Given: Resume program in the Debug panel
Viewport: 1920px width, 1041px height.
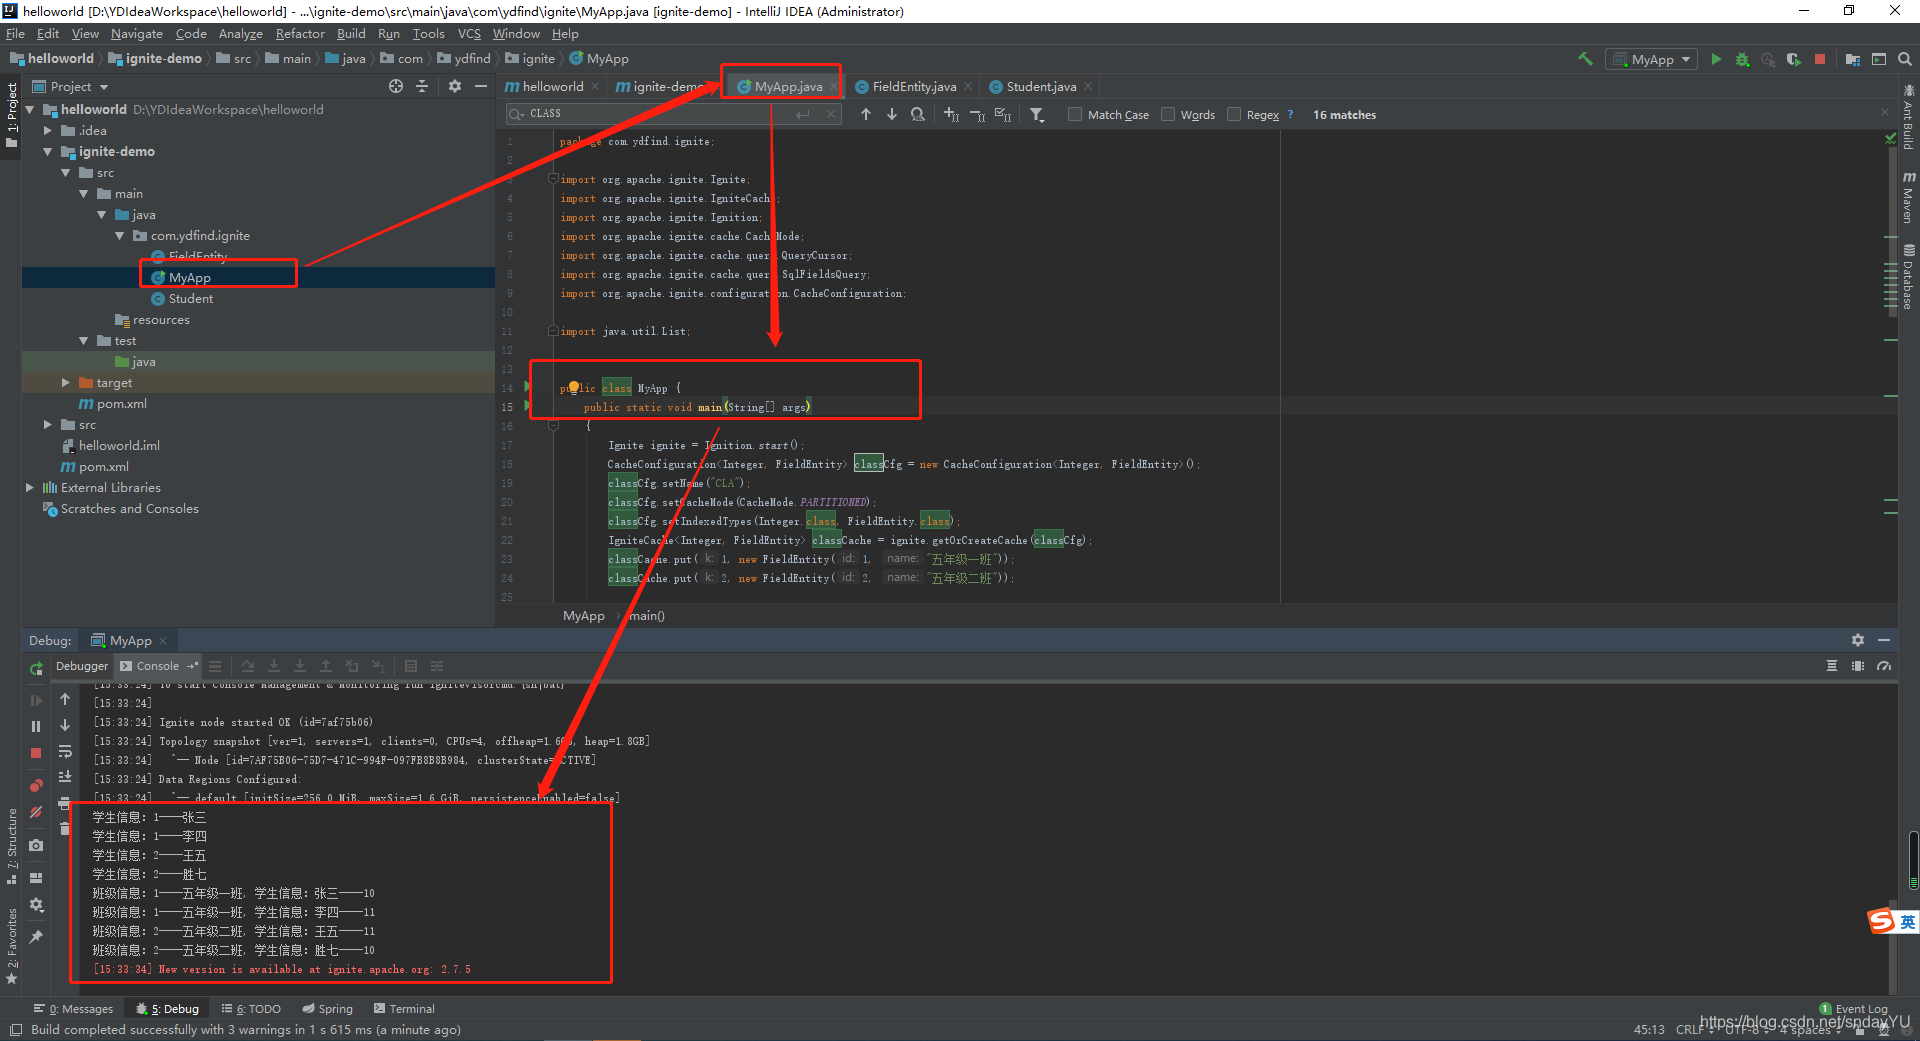Looking at the screenshot, I should (36, 700).
